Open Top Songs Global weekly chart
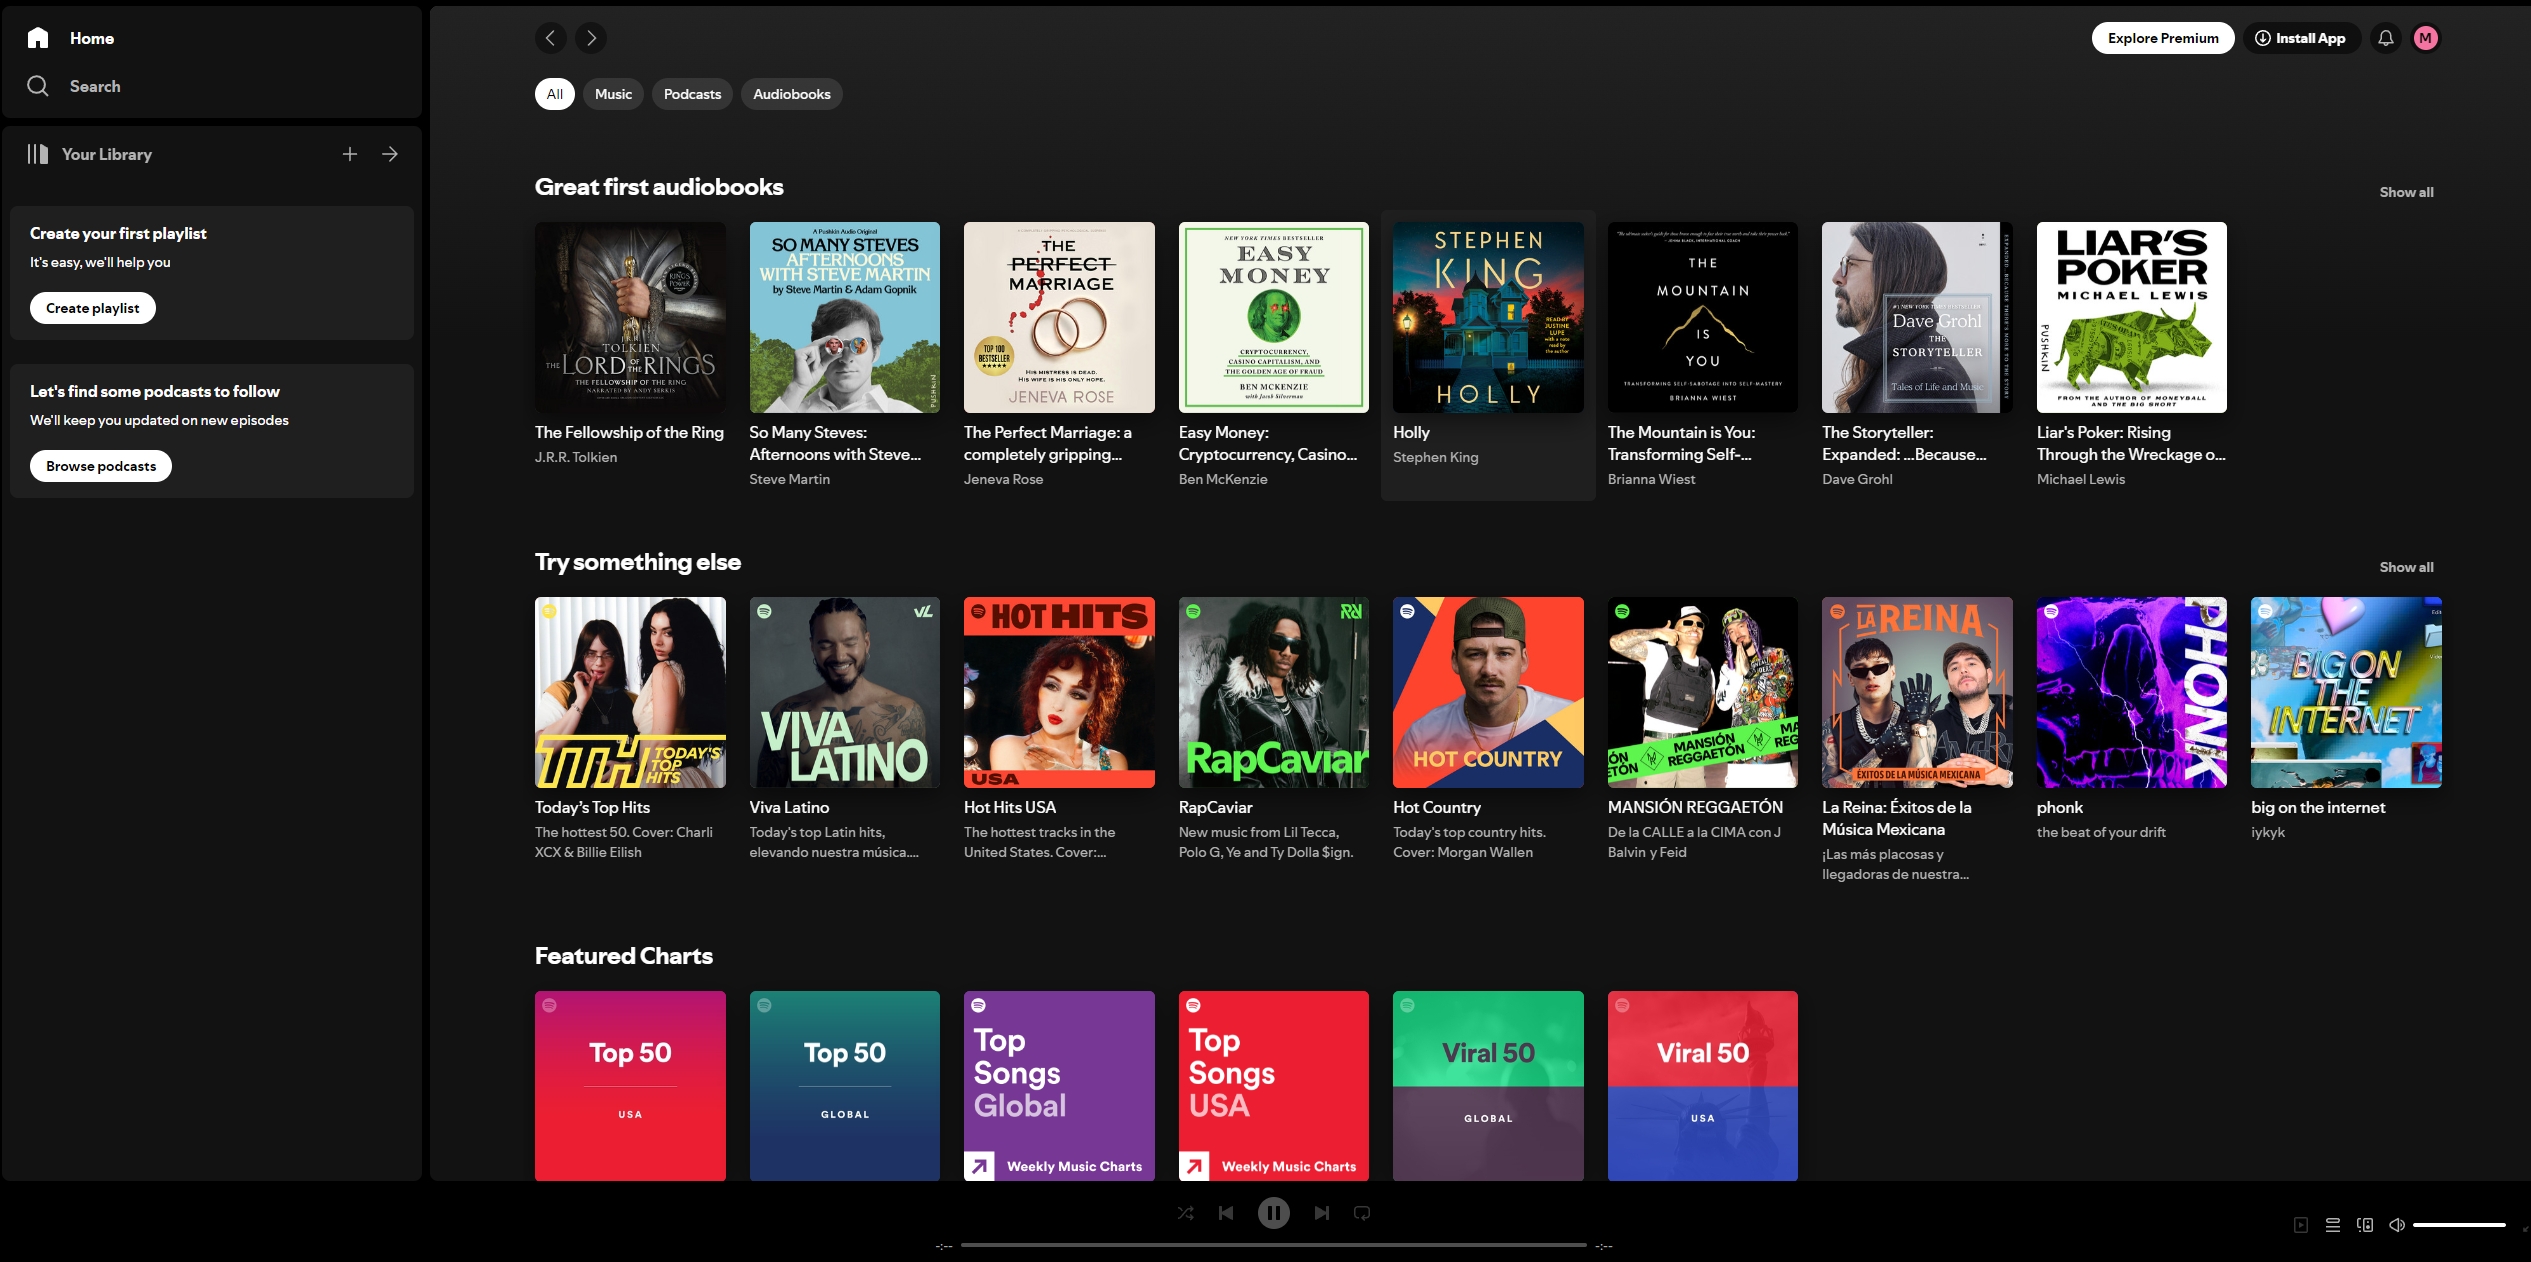The height and width of the screenshot is (1262, 2531). pos(1059,1086)
